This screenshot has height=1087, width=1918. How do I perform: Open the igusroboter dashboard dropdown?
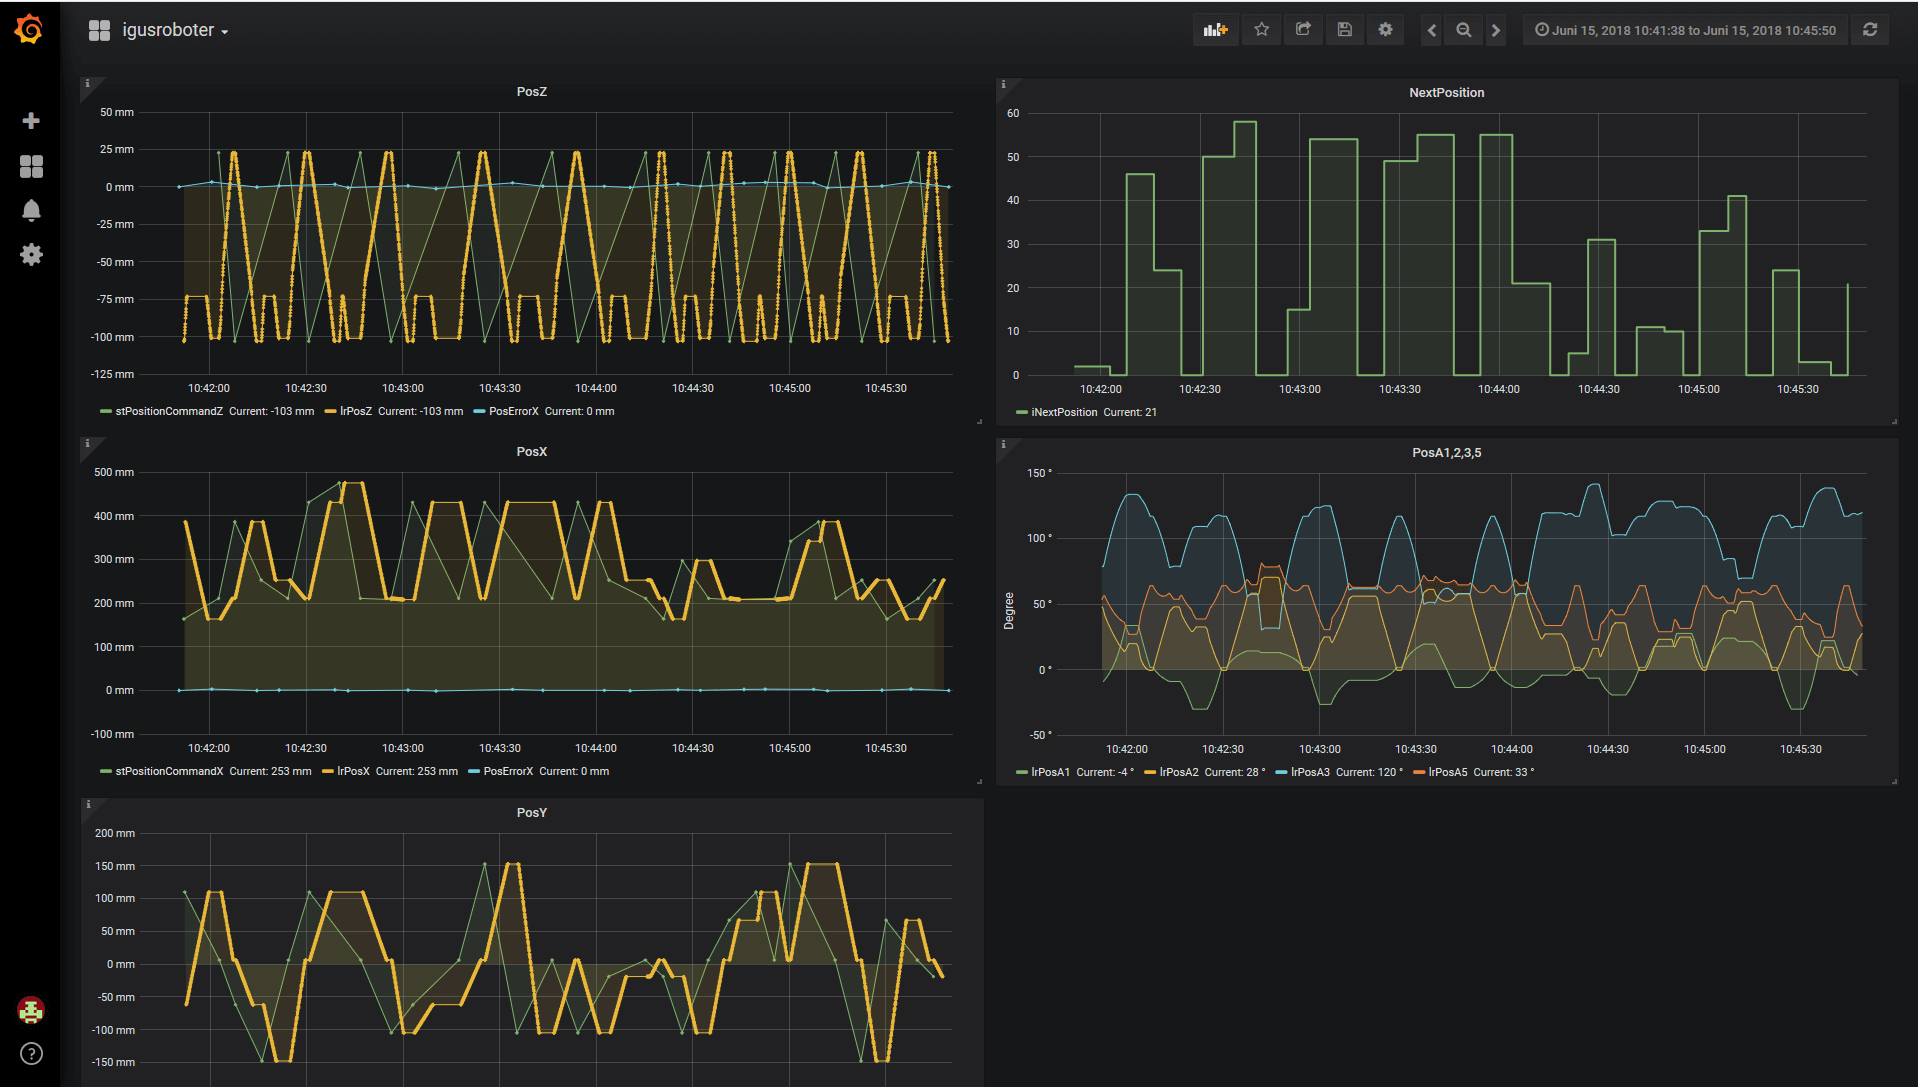coord(175,30)
